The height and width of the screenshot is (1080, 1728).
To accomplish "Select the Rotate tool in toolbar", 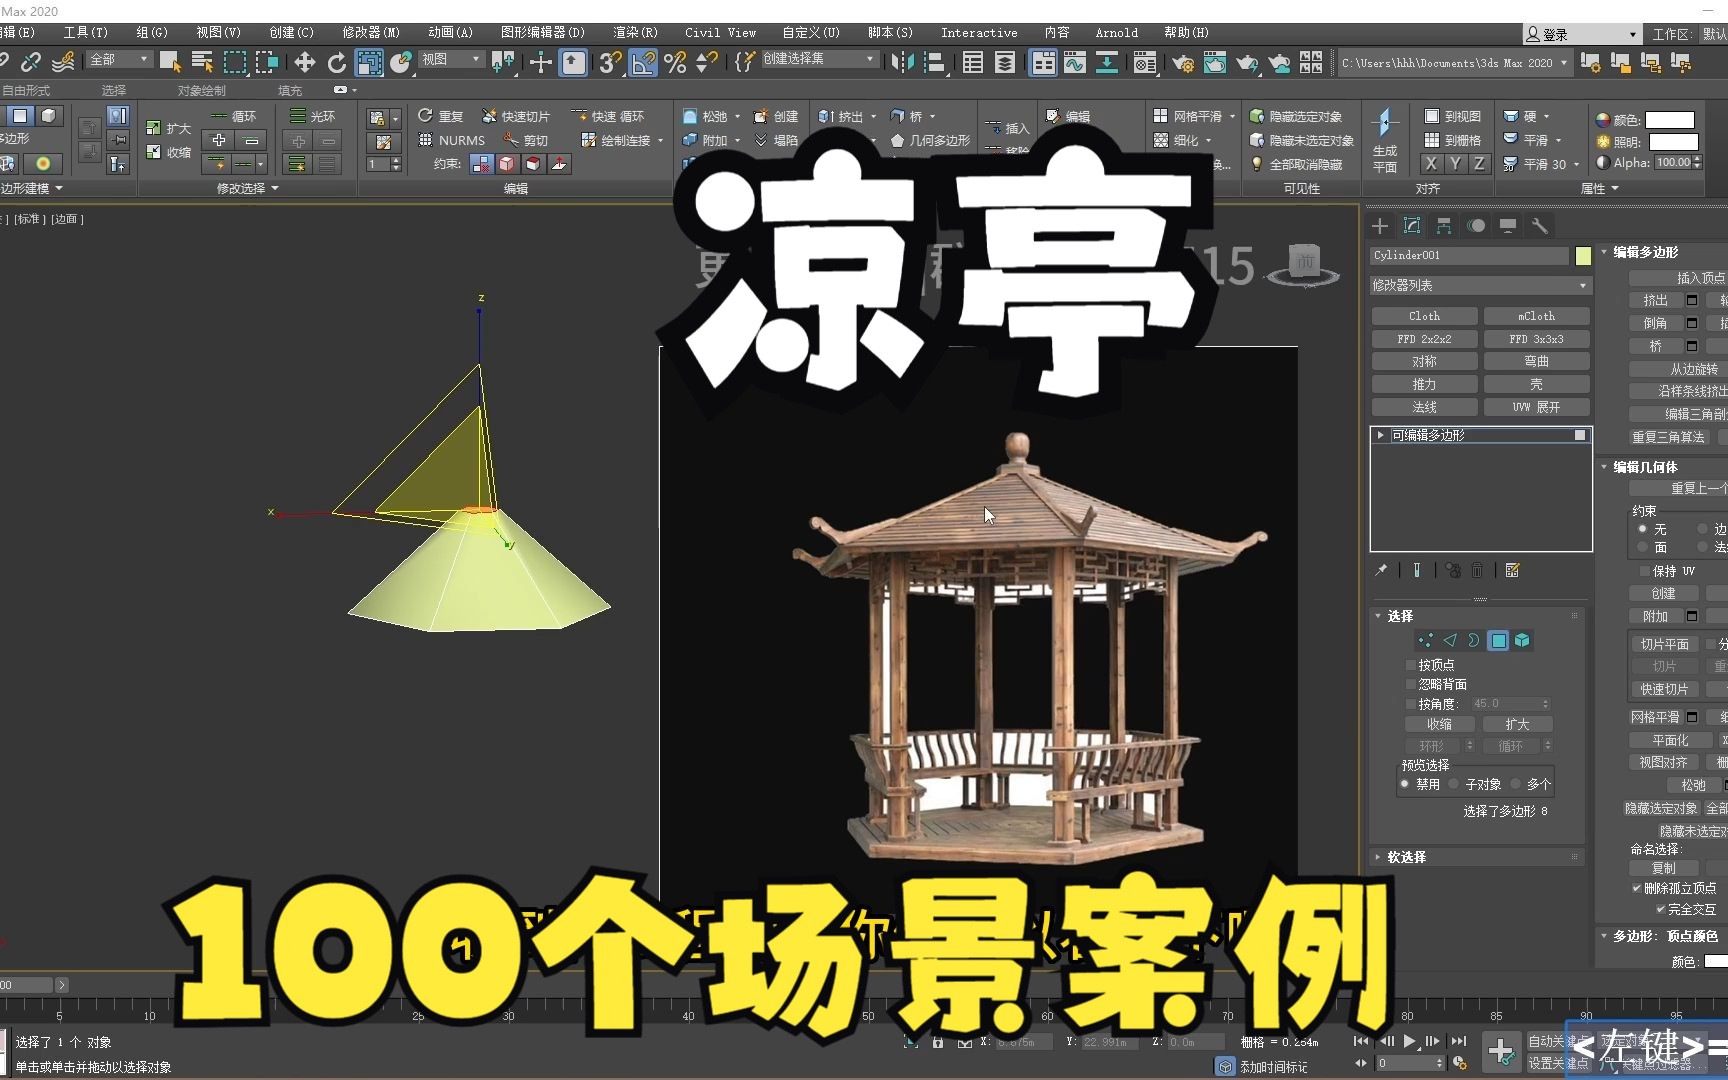I will click(x=337, y=63).
